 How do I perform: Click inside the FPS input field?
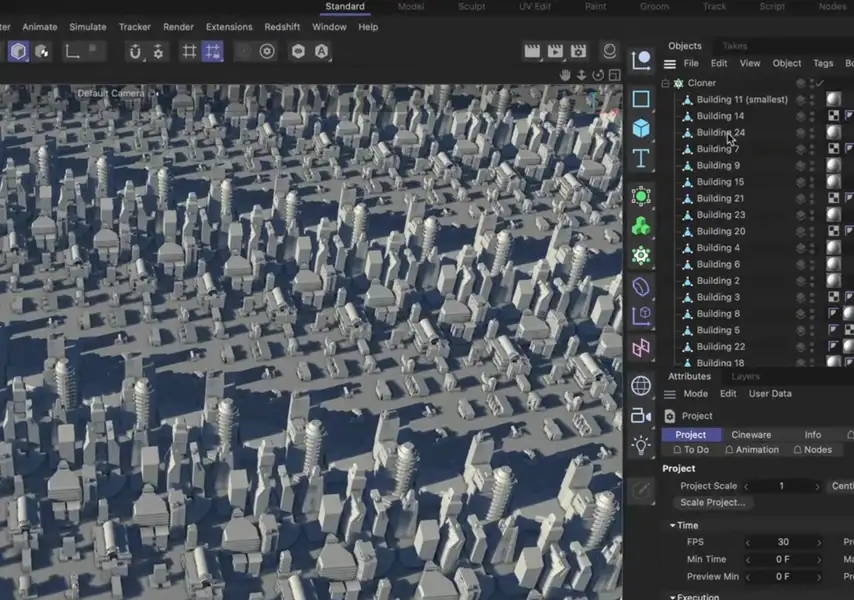pos(781,542)
